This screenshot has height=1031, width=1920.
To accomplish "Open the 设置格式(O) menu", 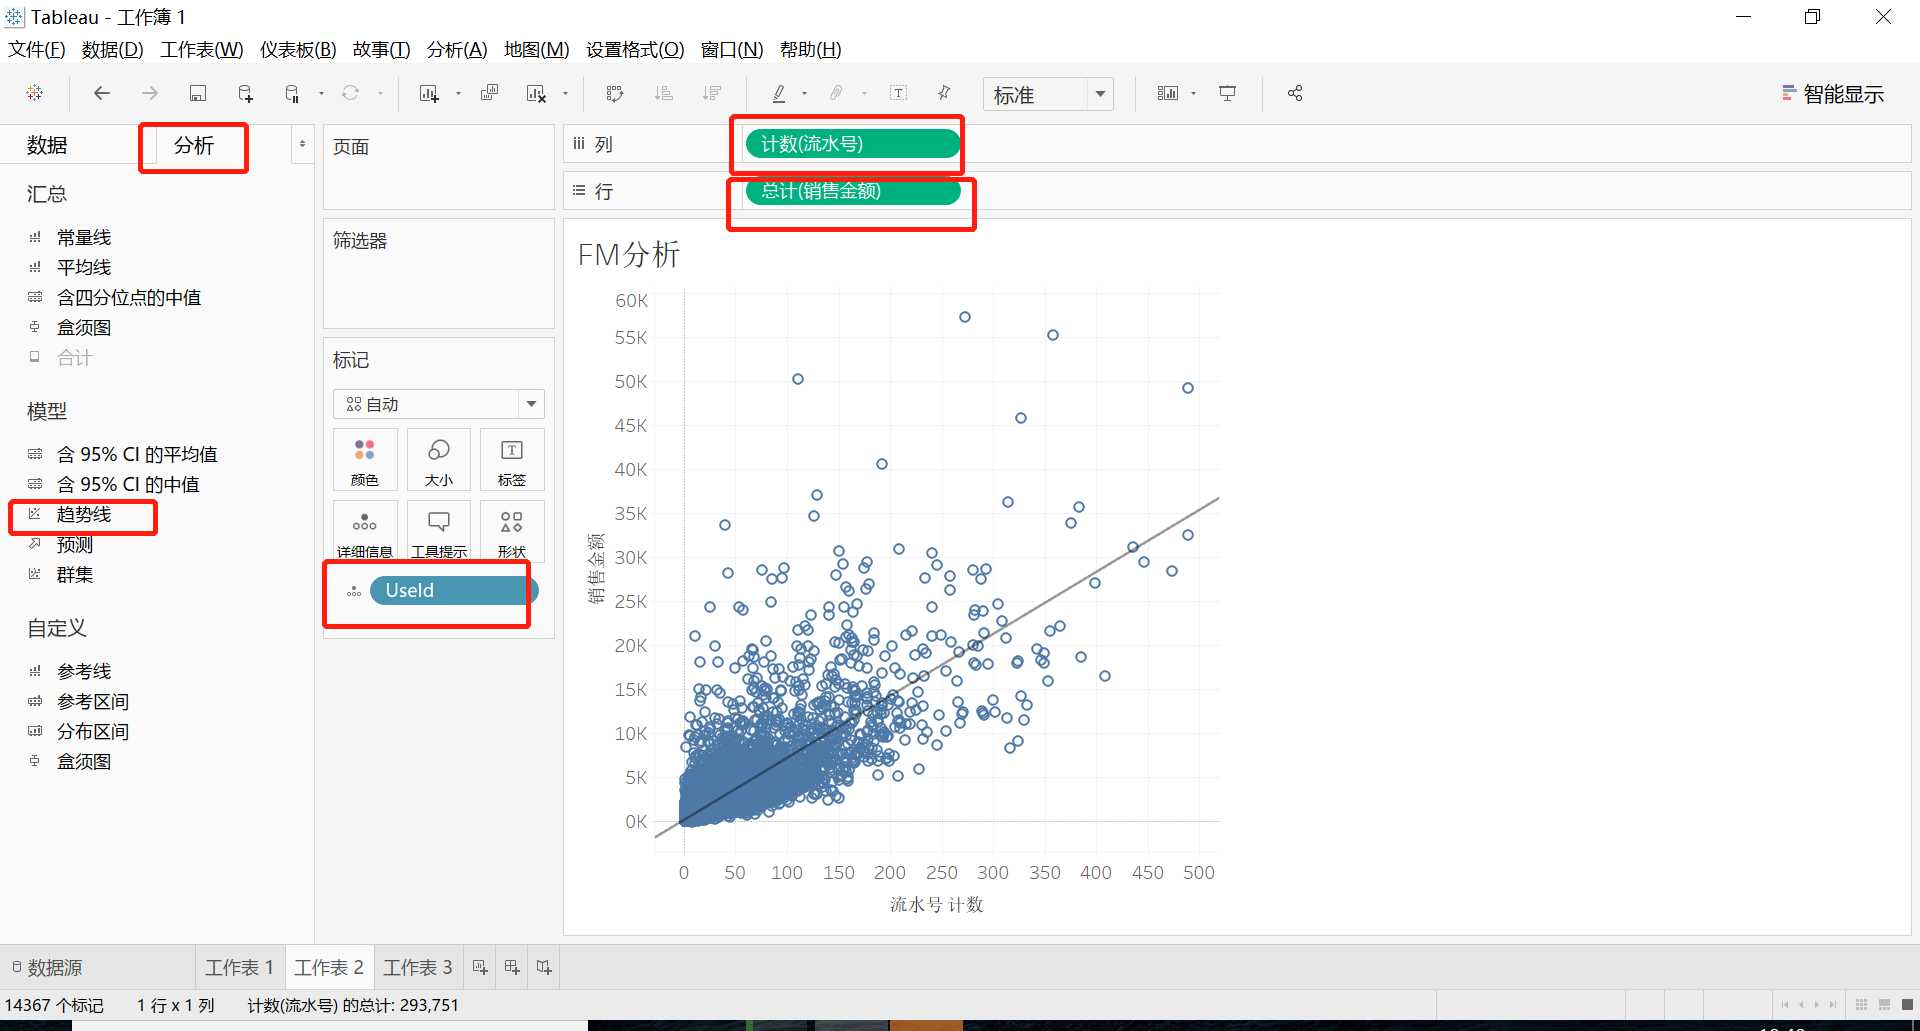I will 635,49.
